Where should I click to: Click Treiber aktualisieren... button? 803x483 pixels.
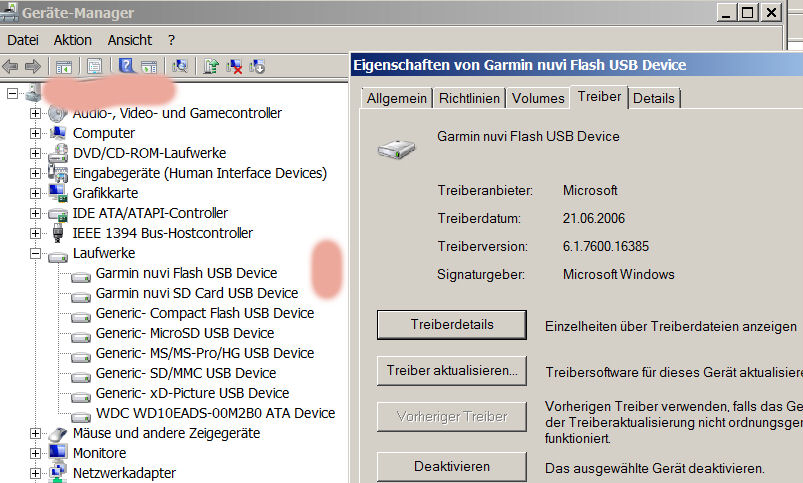(452, 371)
